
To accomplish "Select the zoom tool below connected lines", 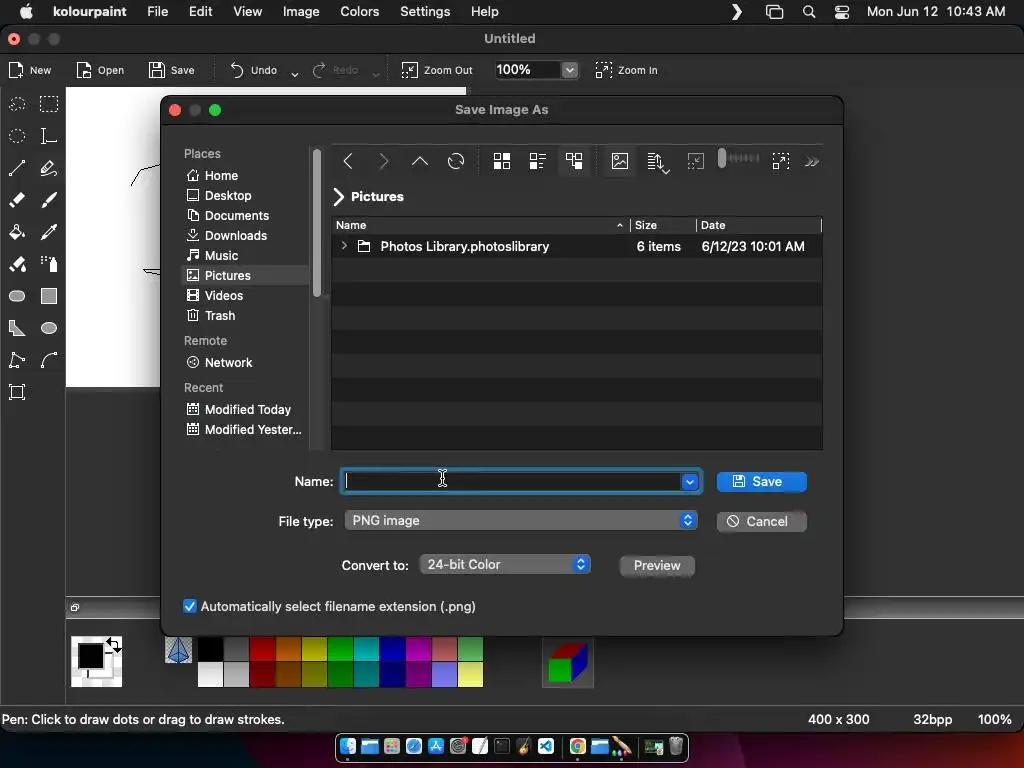I will (x=17, y=392).
